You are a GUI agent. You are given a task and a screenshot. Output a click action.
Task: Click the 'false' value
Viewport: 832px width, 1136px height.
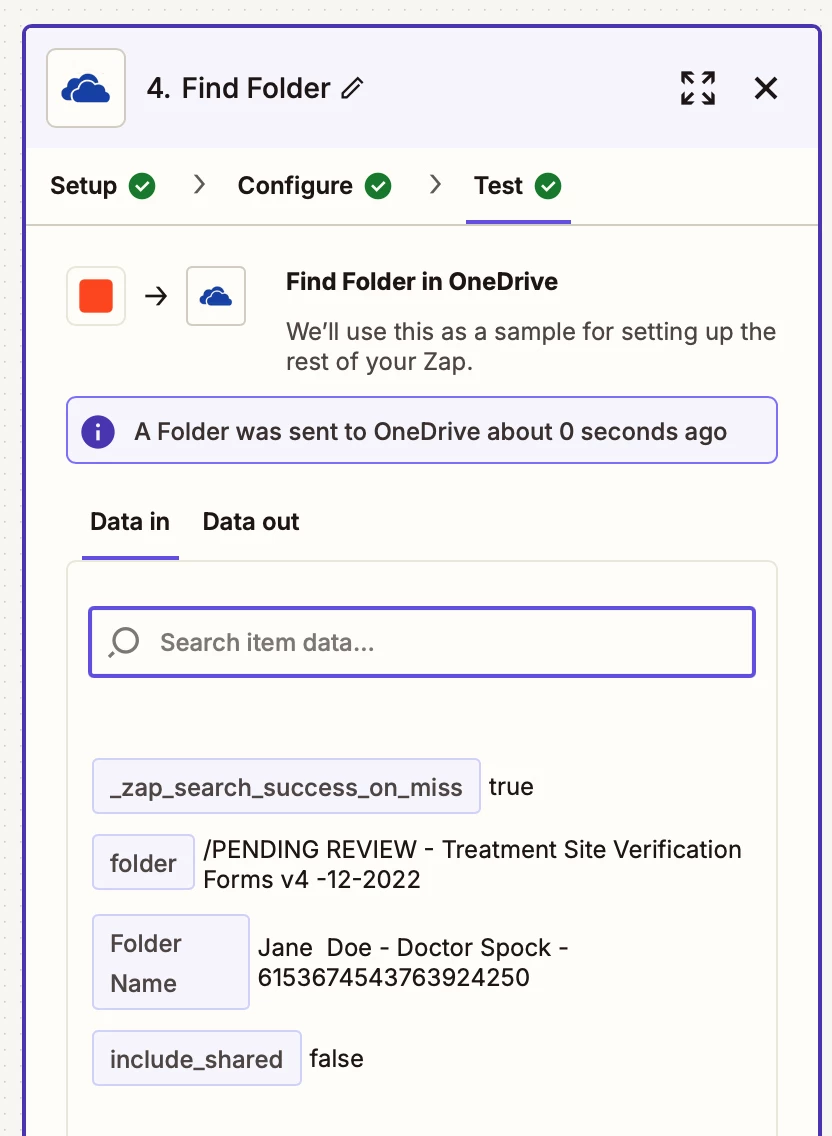tap(336, 1058)
